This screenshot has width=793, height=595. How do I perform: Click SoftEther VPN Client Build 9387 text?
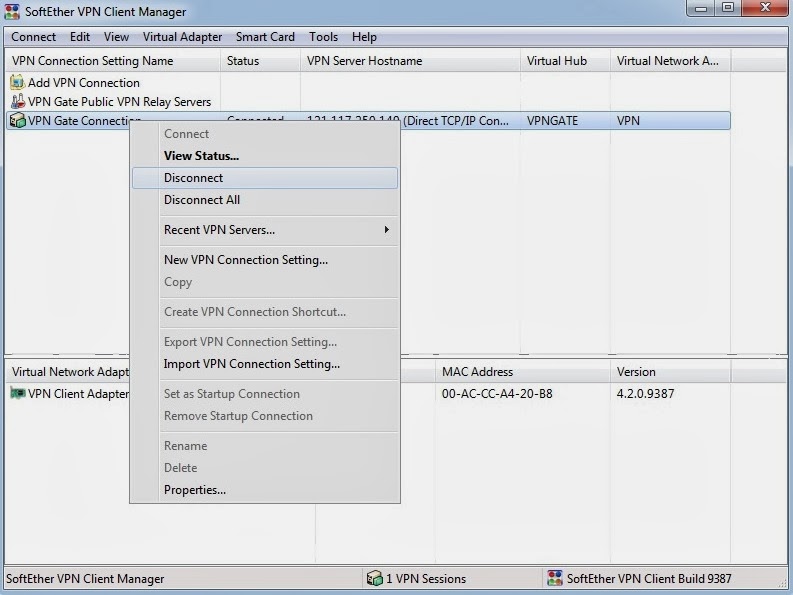pos(649,578)
